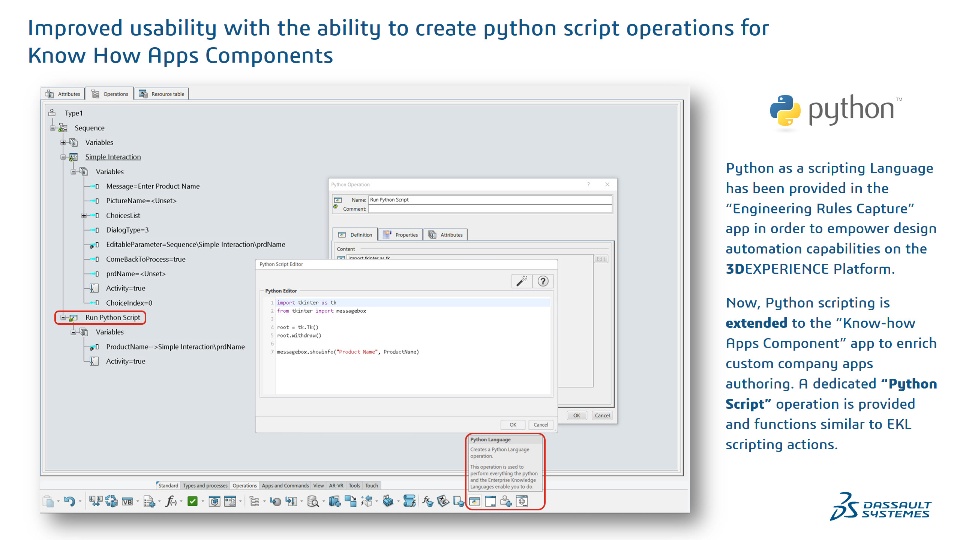Click the small edit button beside Content field
The height and width of the screenshot is (540, 960).
point(601,259)
